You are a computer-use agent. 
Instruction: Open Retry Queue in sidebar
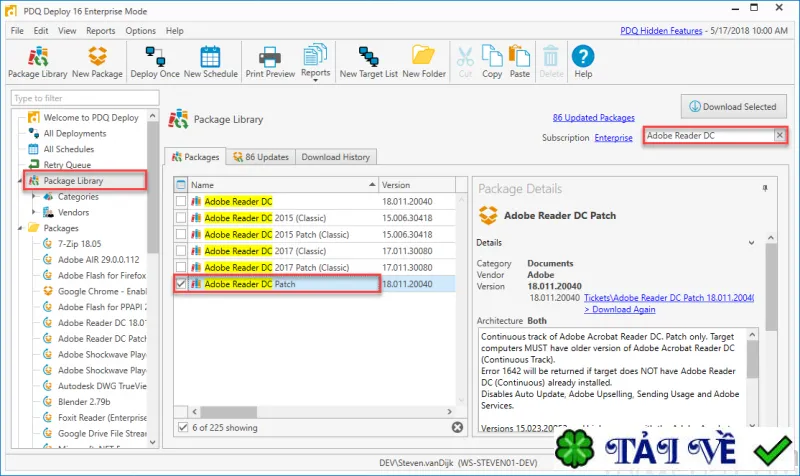pos(67,165)
